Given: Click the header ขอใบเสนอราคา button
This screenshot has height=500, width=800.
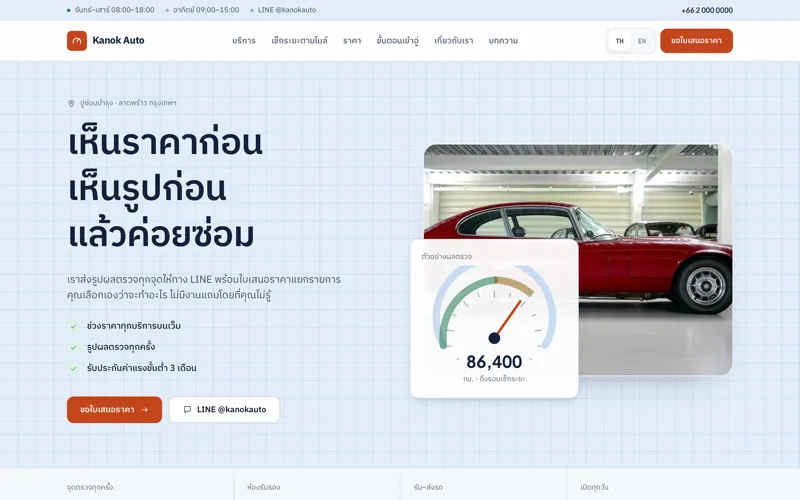Looking at the screenshot, I should (696, 41).
